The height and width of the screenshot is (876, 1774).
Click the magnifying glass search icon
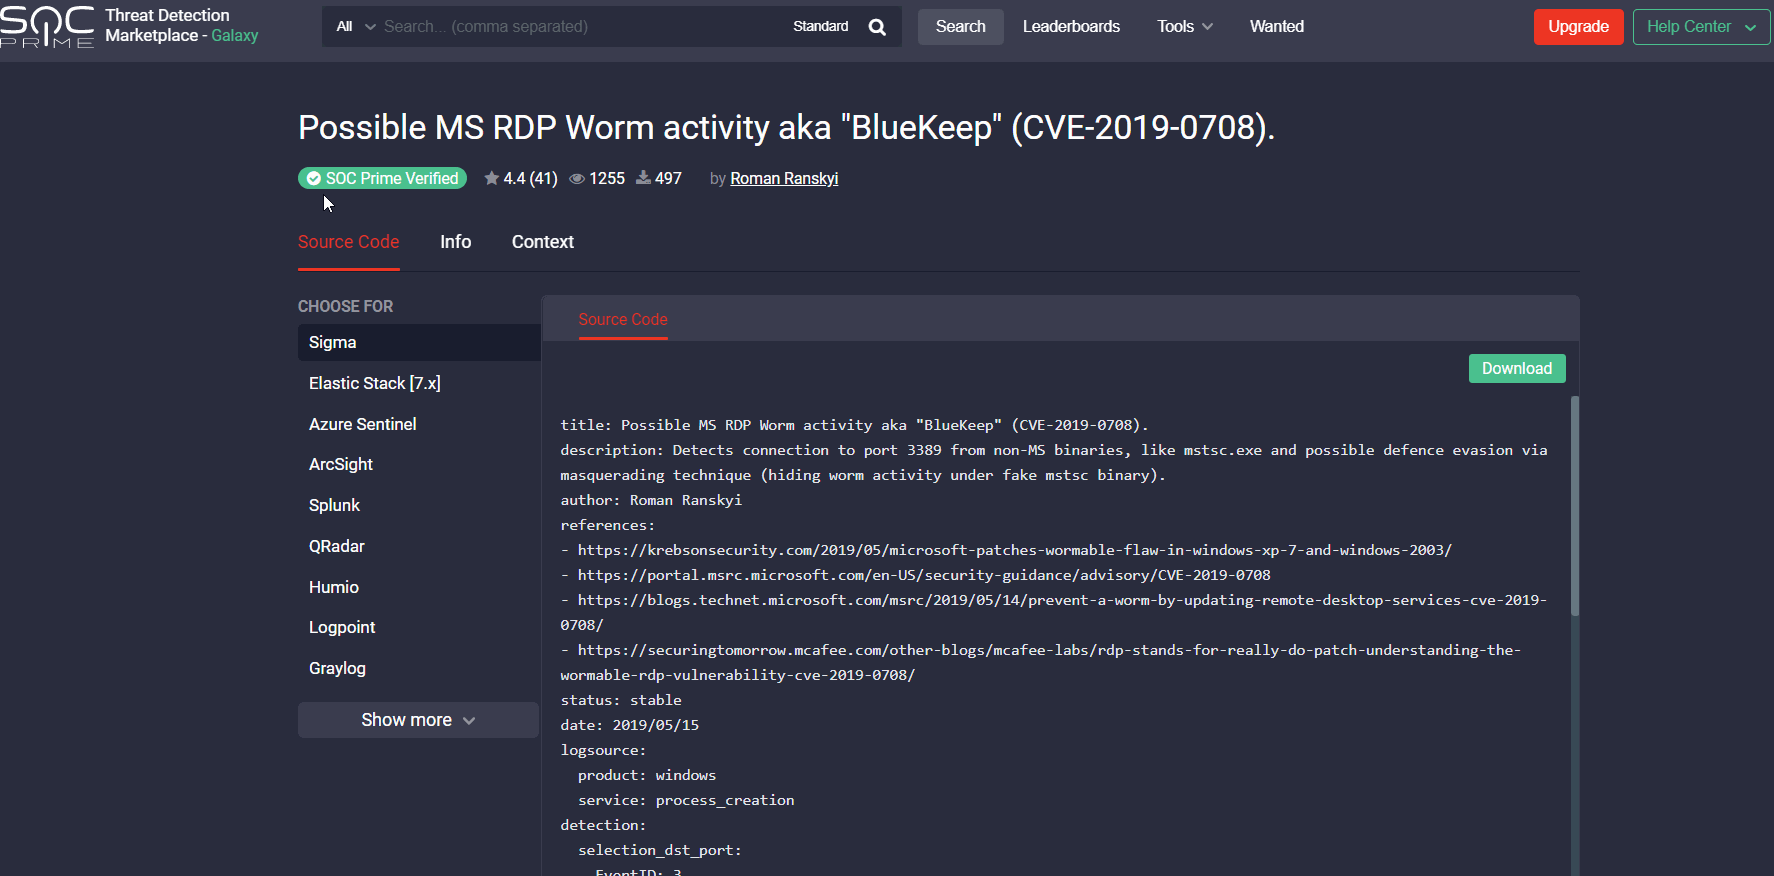point(877,27)
